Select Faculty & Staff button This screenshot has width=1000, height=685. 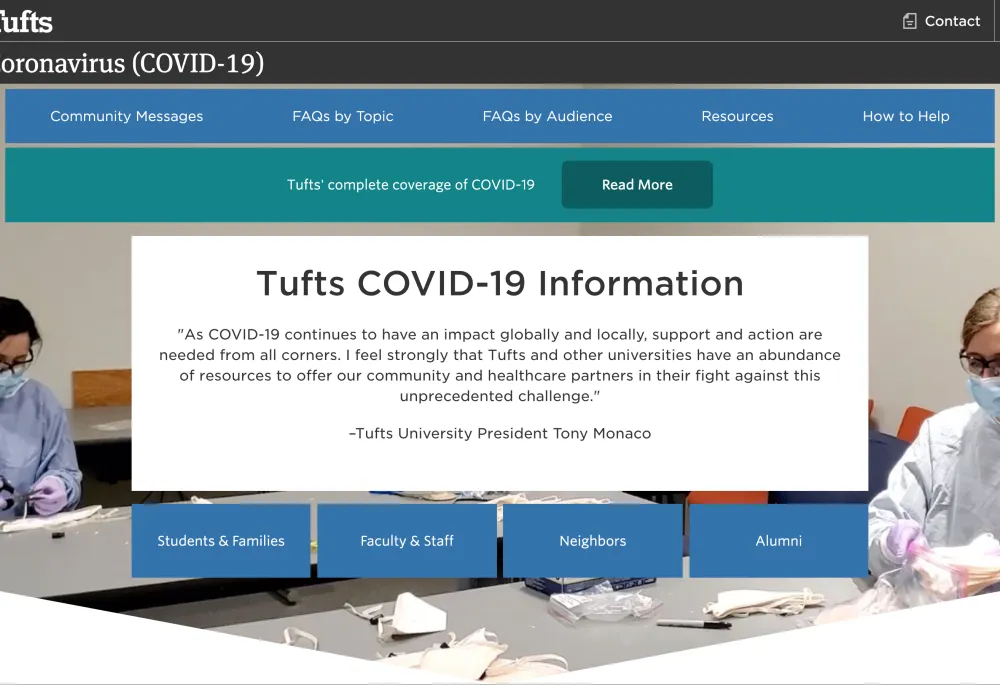pos(407,541)
